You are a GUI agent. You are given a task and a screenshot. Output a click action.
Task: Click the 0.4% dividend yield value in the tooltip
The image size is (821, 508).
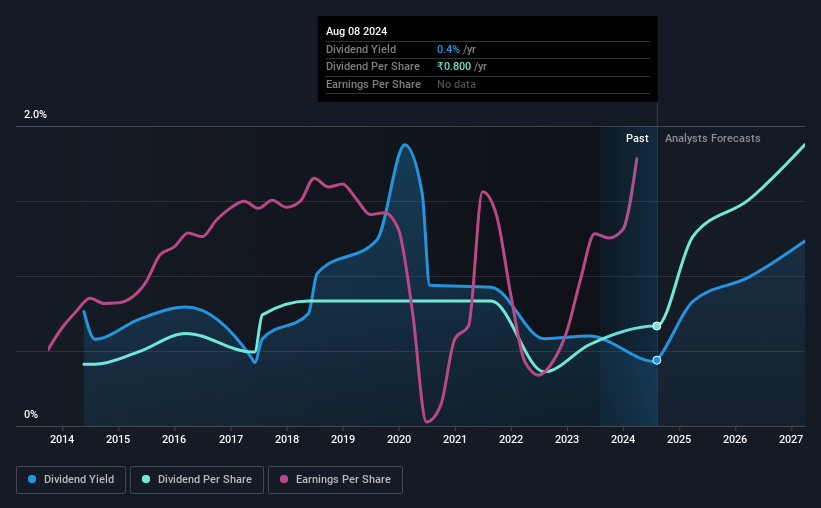[x=448, y=49]
